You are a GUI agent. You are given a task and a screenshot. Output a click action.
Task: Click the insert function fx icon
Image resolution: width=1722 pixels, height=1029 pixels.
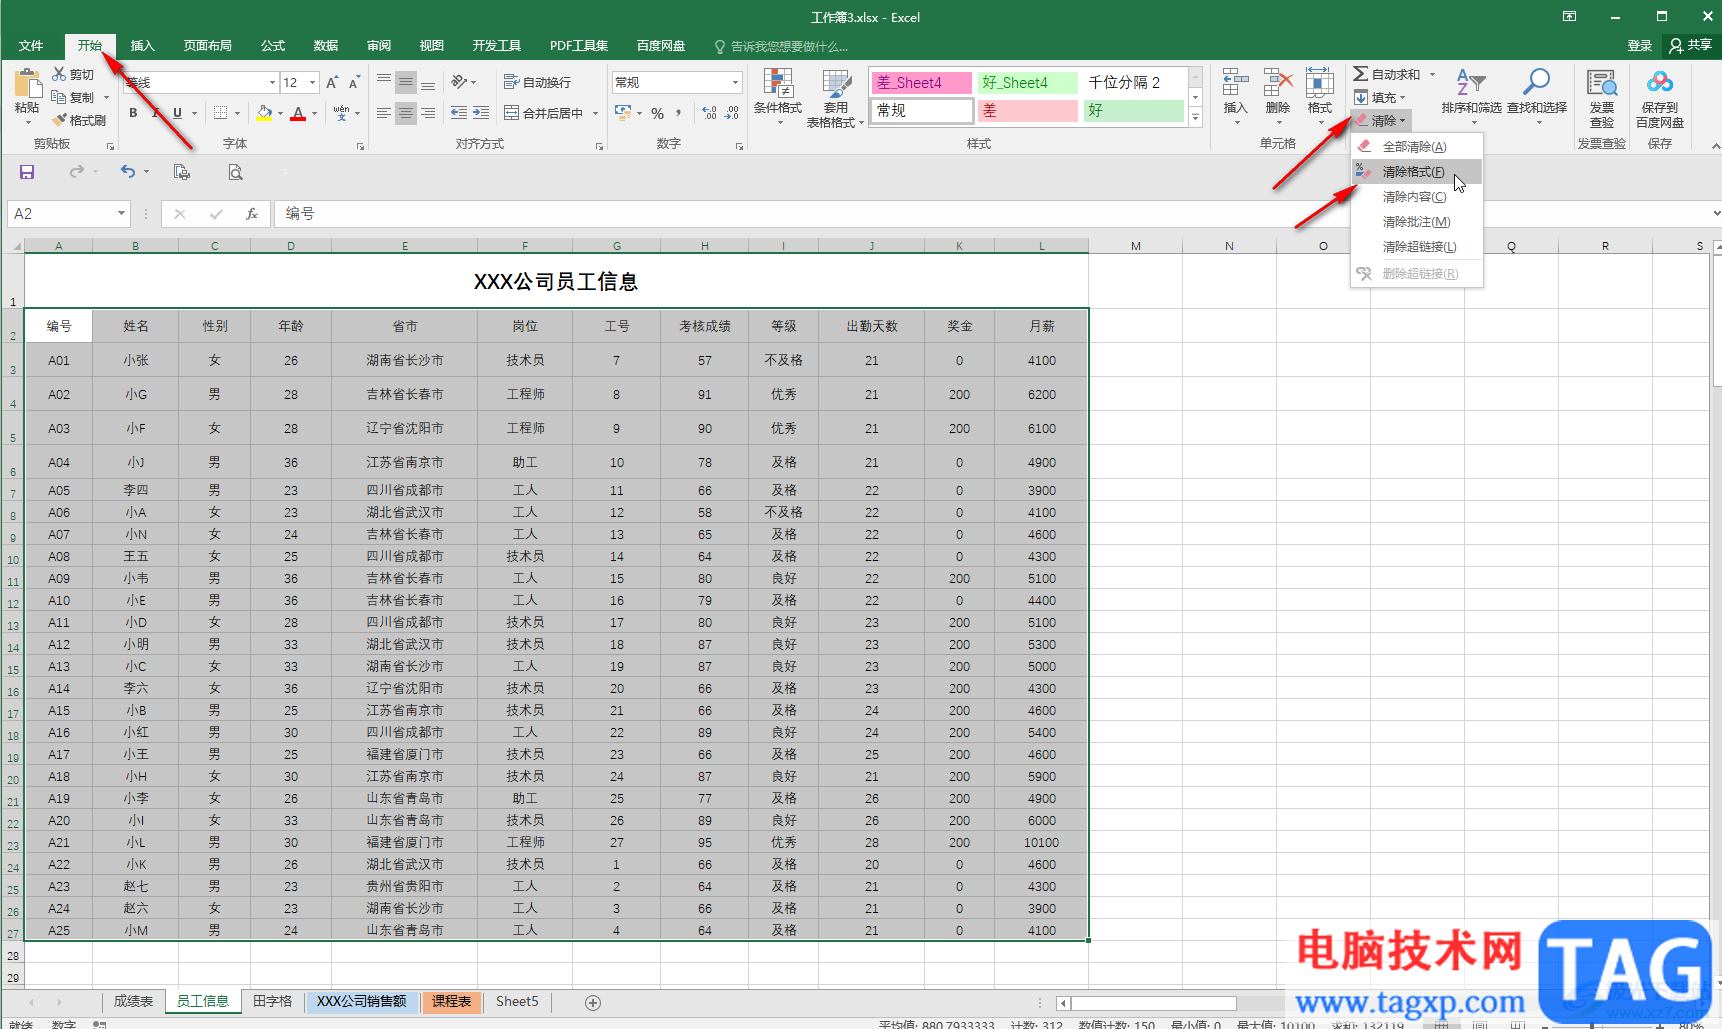pos(252,214)
